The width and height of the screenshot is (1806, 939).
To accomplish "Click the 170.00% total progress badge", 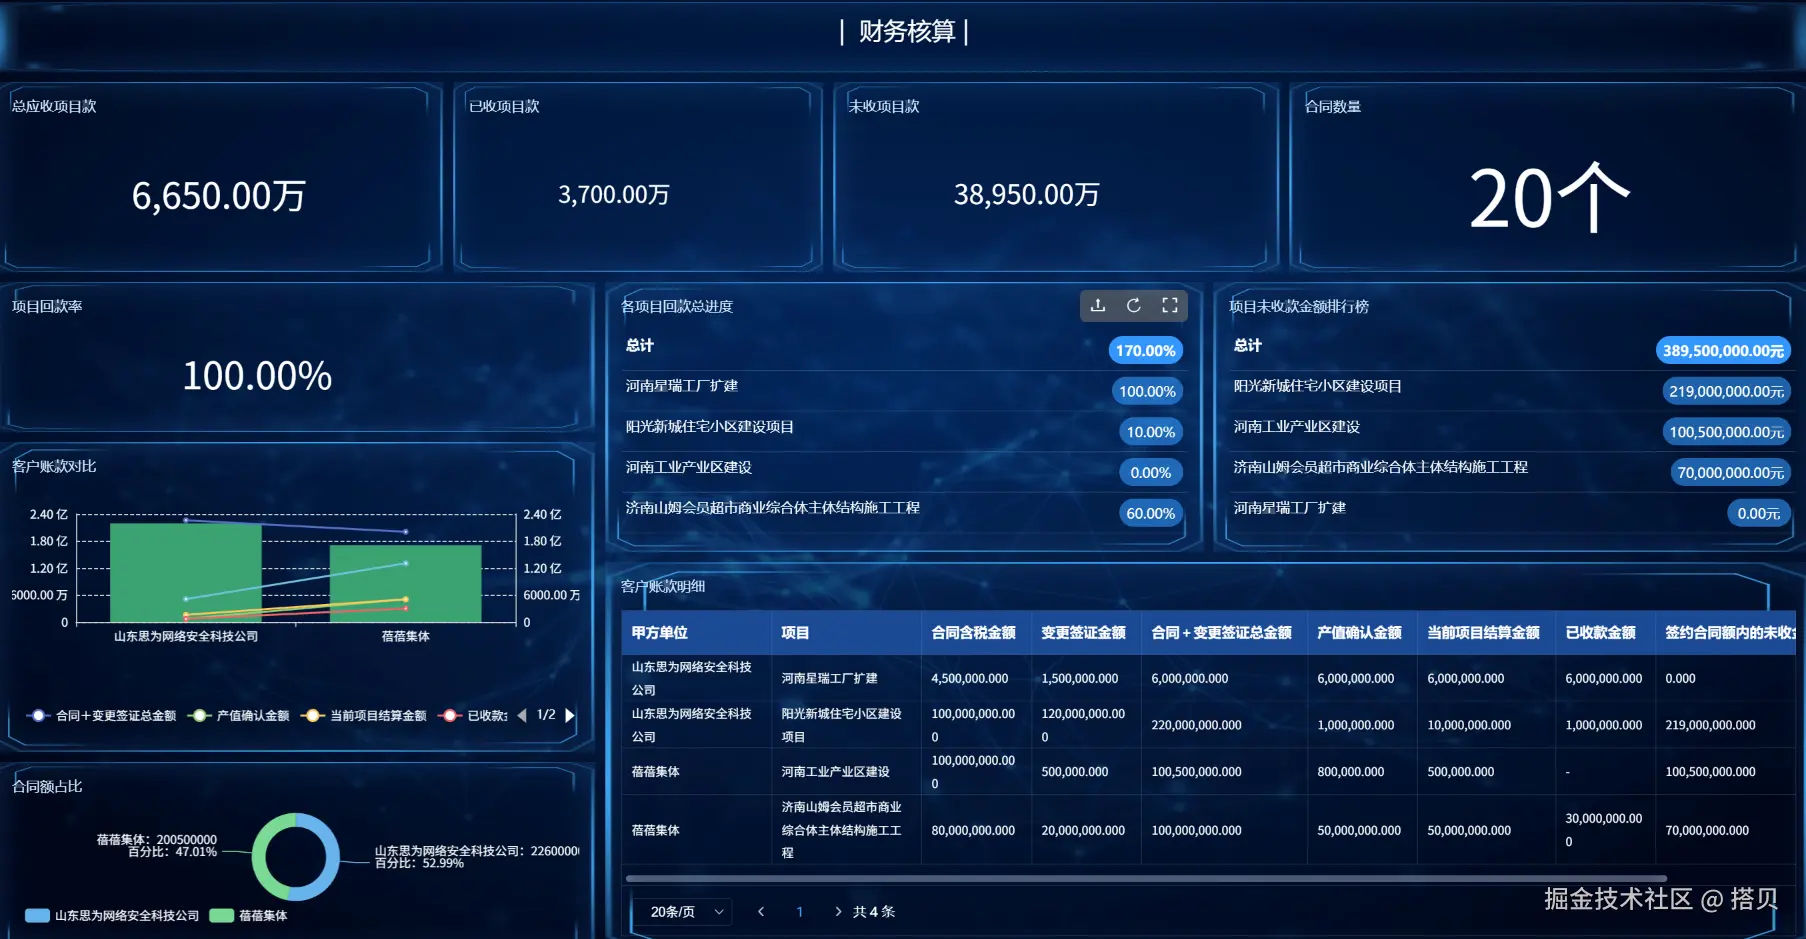I will pos(1145,350).
